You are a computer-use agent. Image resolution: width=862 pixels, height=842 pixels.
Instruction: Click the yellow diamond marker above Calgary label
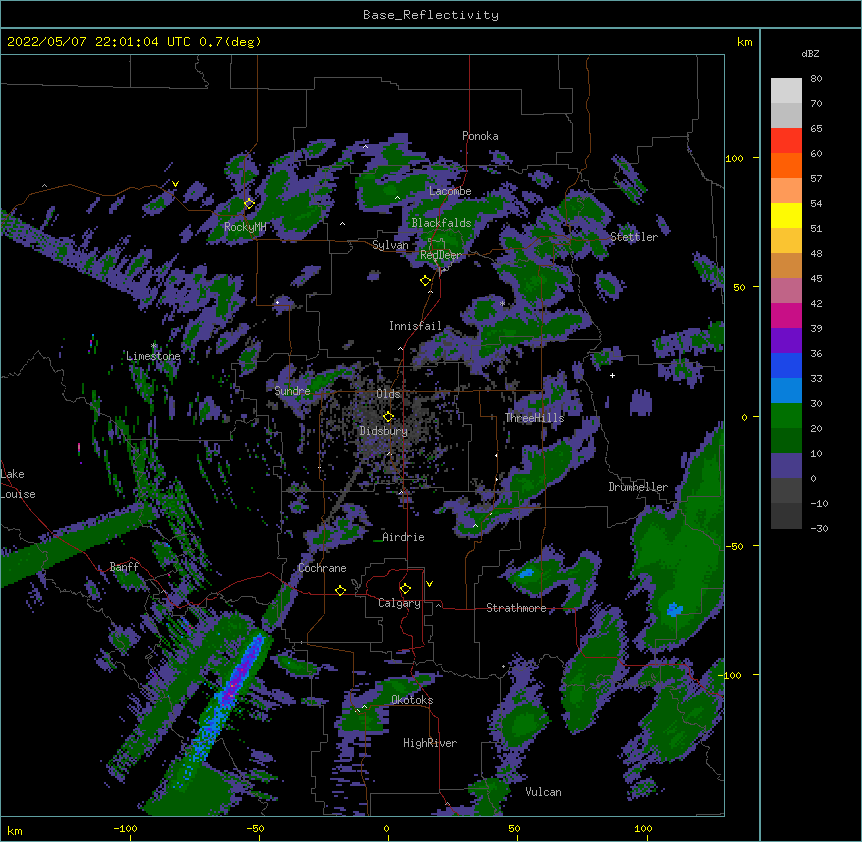(405, 589)
